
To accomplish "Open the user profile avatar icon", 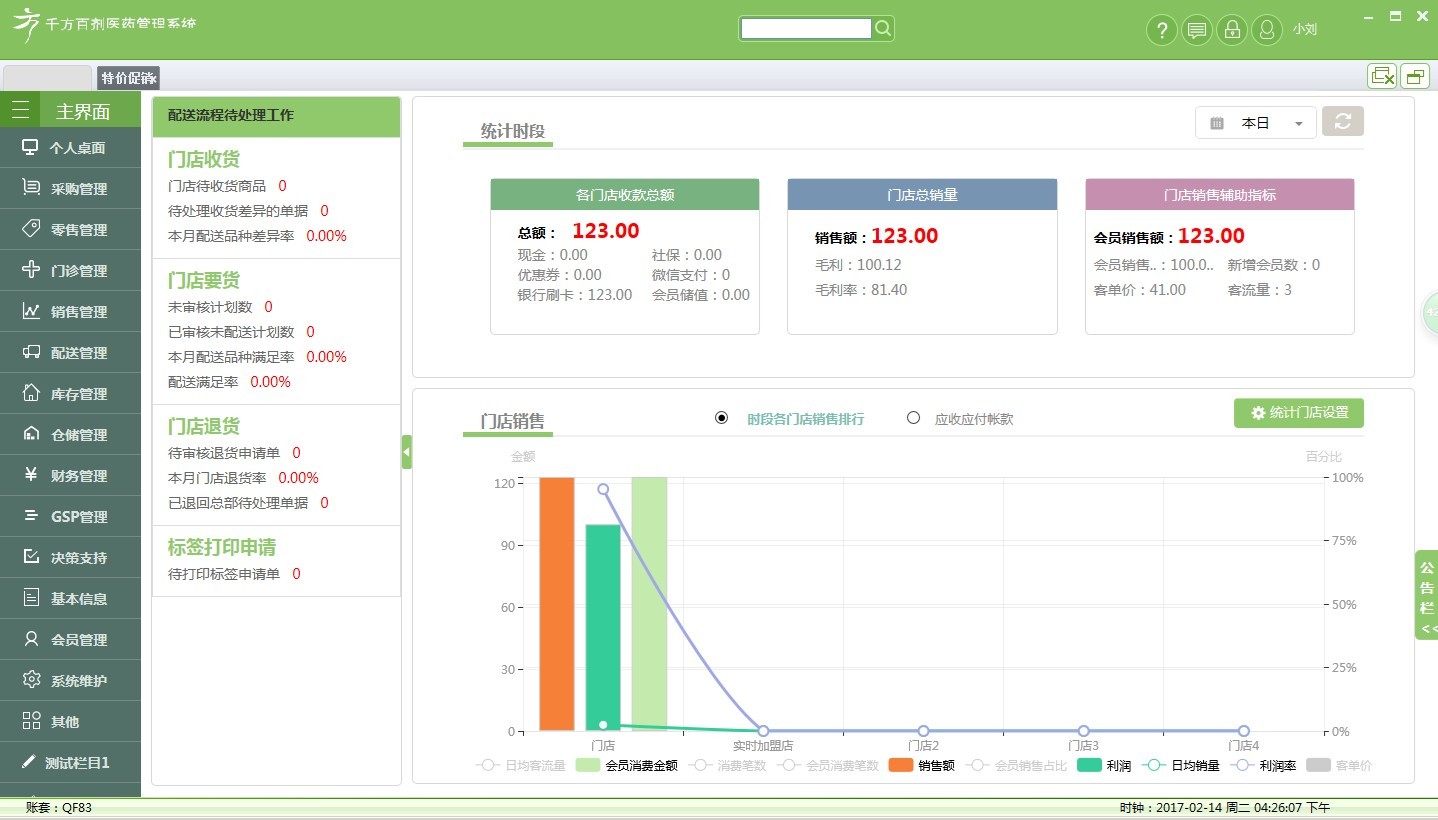I will (x=1267, y=30).
